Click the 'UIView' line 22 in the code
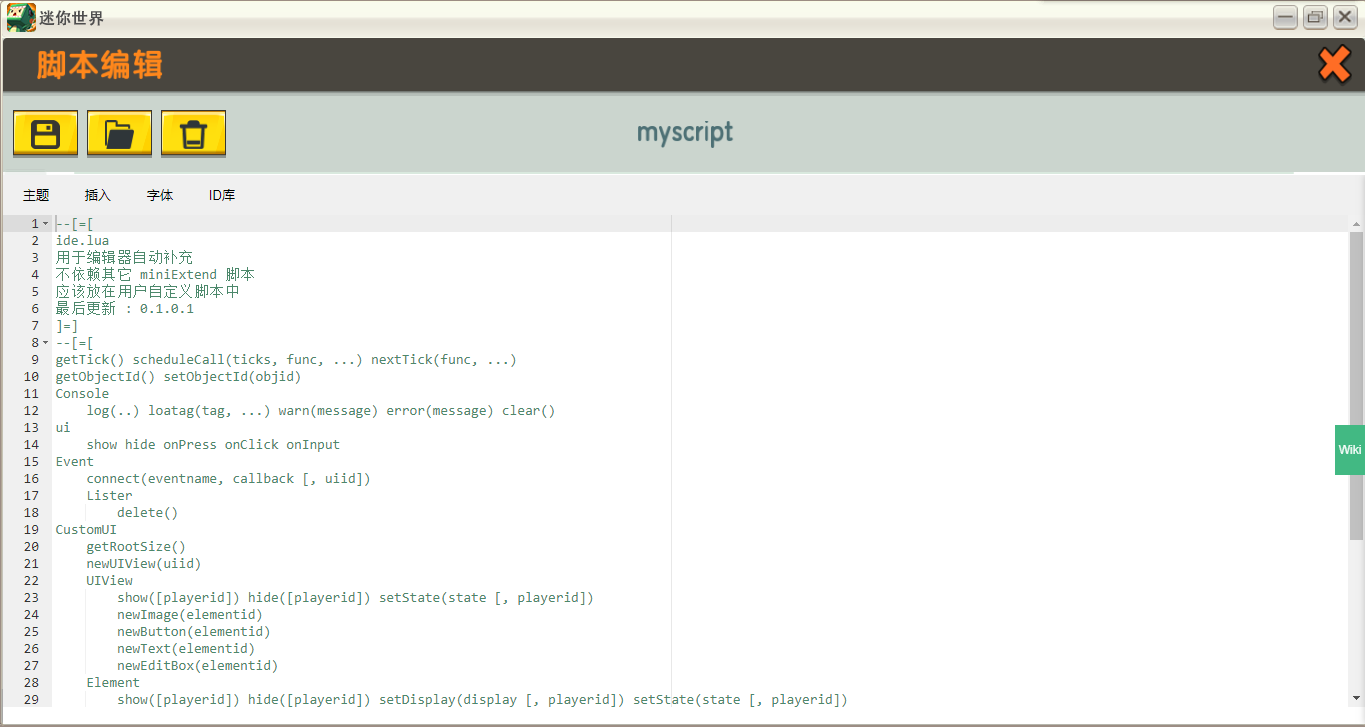1365x727 pixels. (109, 581)
